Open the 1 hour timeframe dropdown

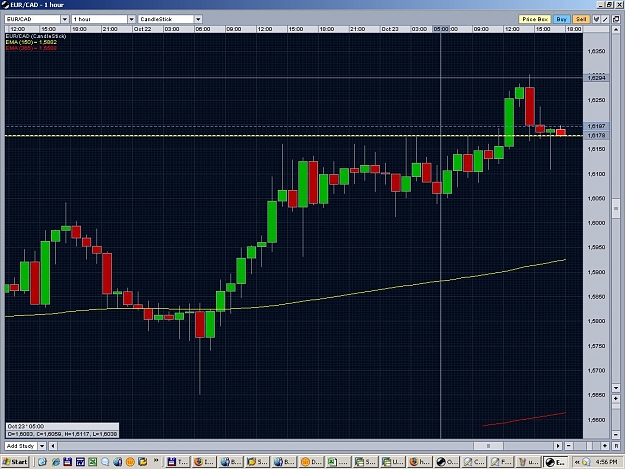point(131,19)
